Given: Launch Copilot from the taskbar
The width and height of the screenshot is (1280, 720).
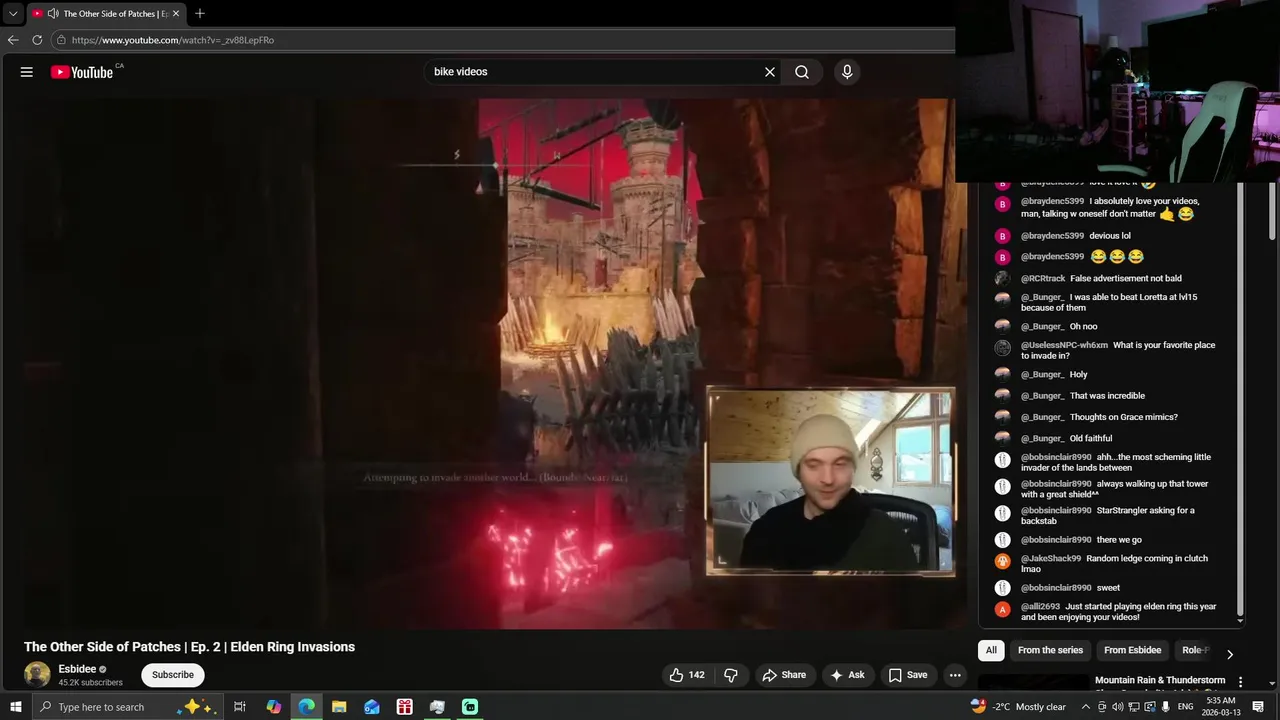Looking at the screenshot, I should tap(274, 707).
